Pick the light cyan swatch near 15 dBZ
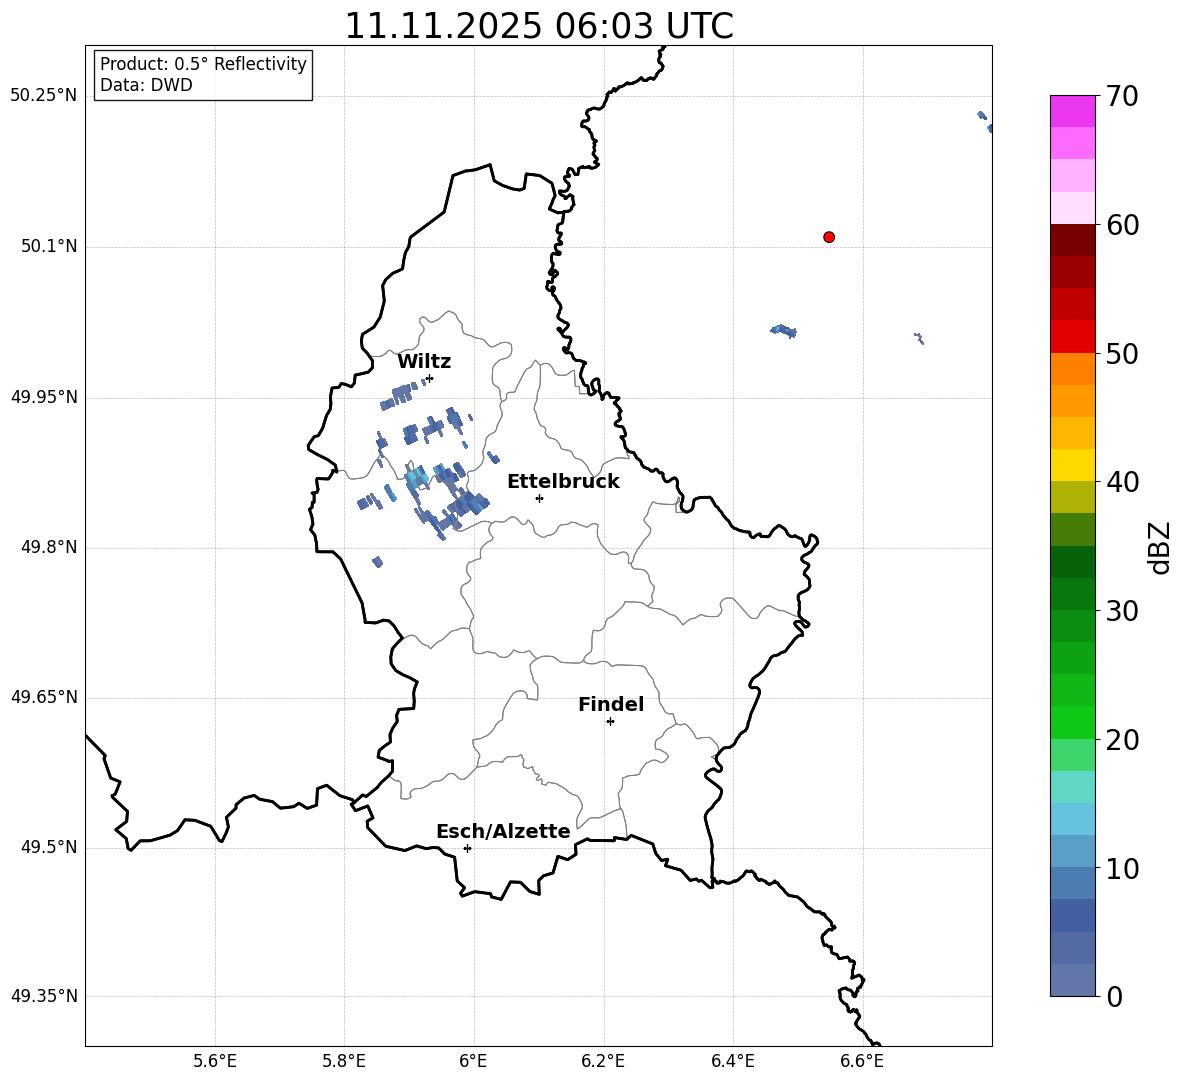 click(1072, 787)
